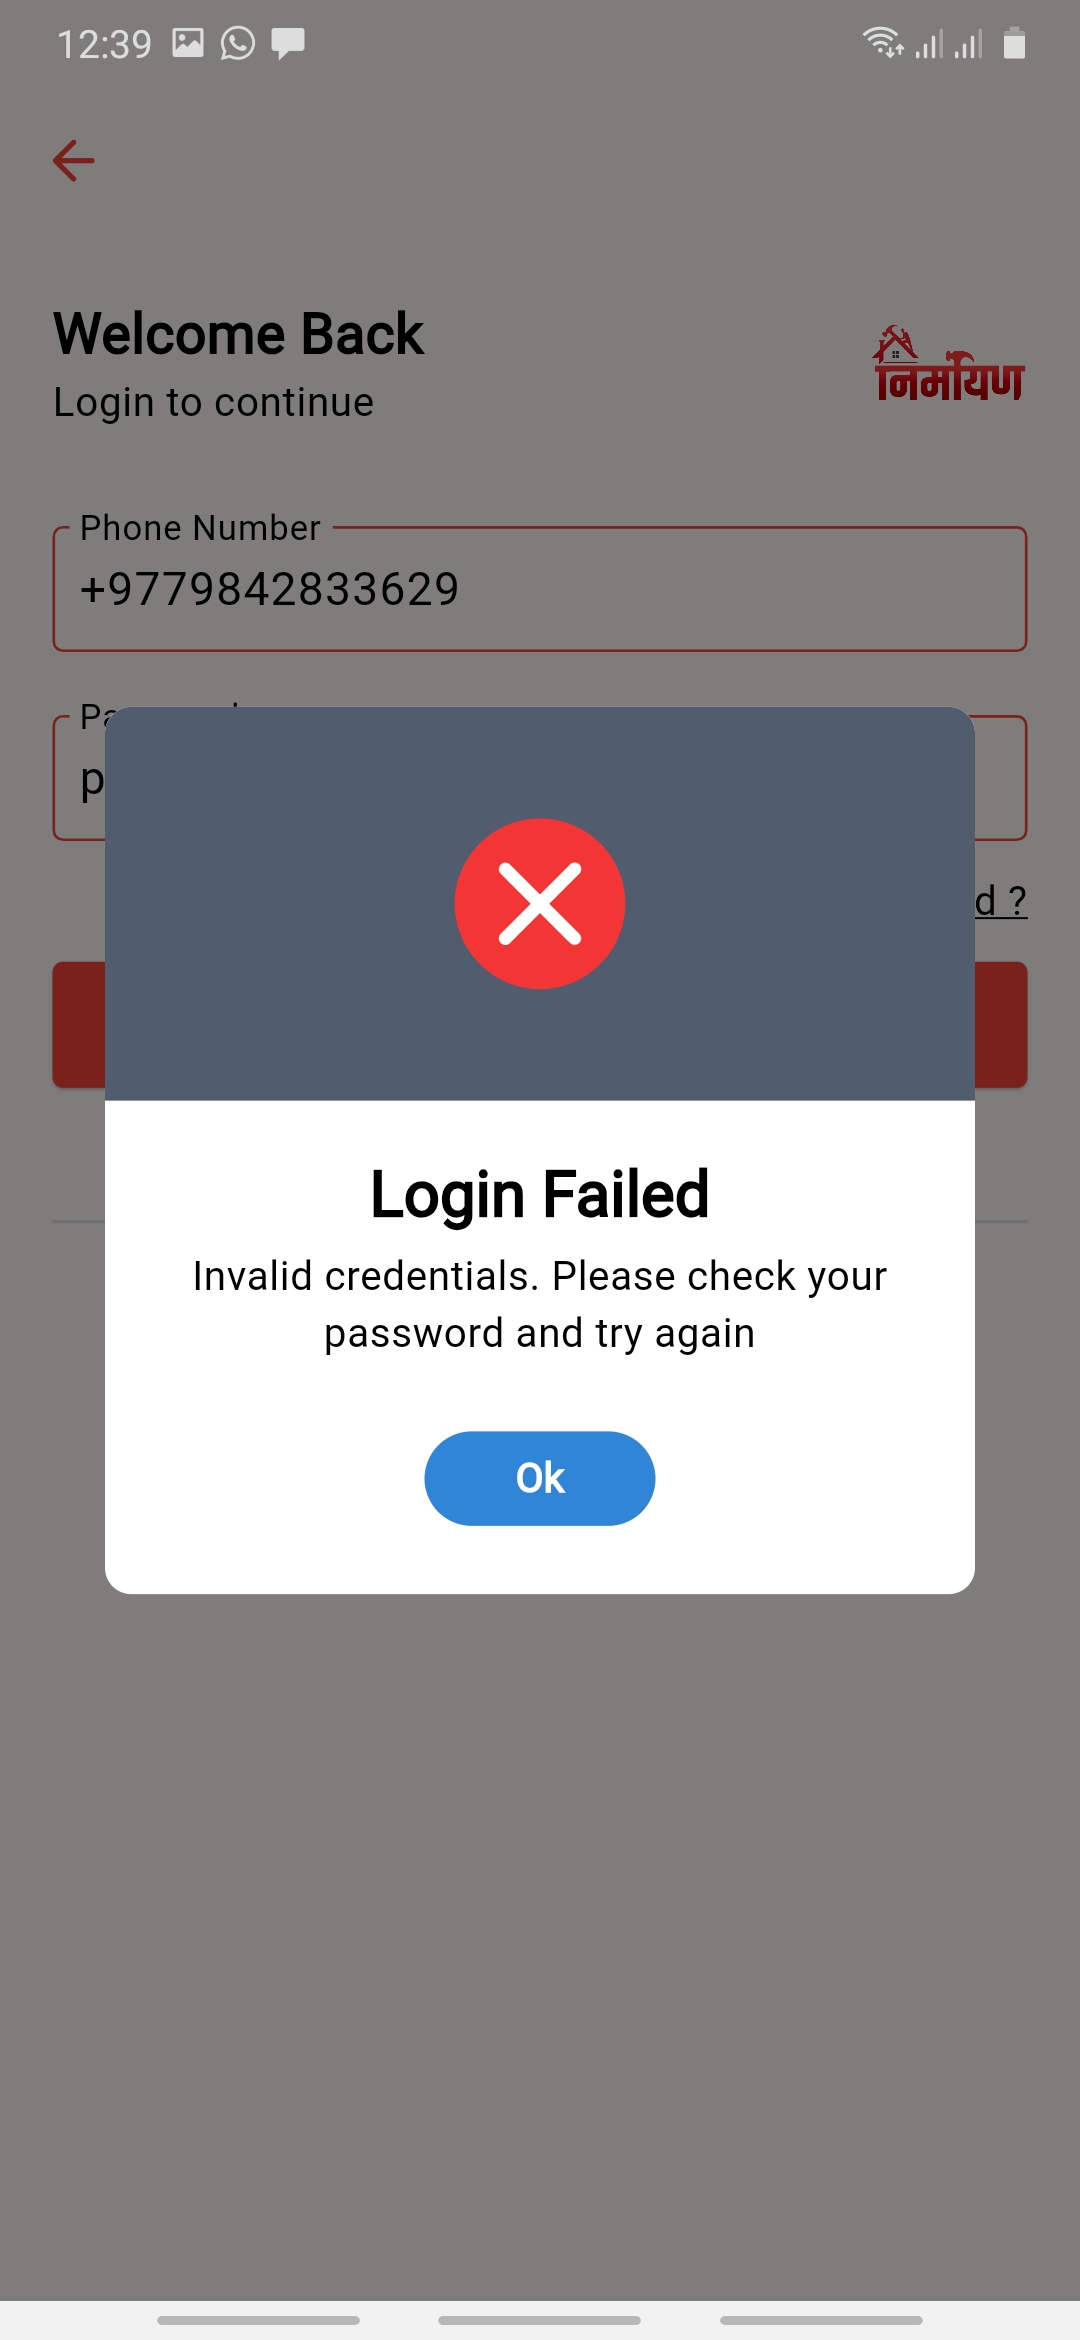Tap the gallery image notification icon
This screenshot has width=1080, height=2340.
point(187,43)
